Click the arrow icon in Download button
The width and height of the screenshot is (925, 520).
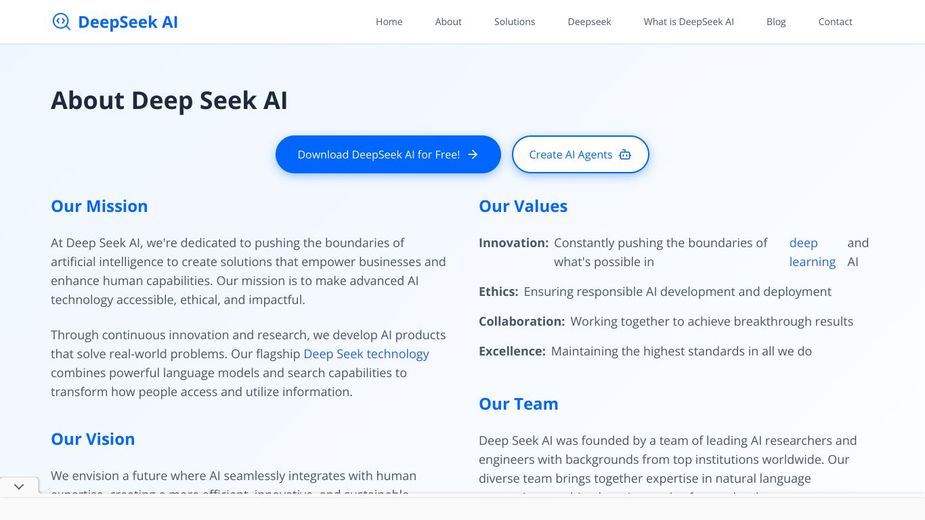coord(473,155)
